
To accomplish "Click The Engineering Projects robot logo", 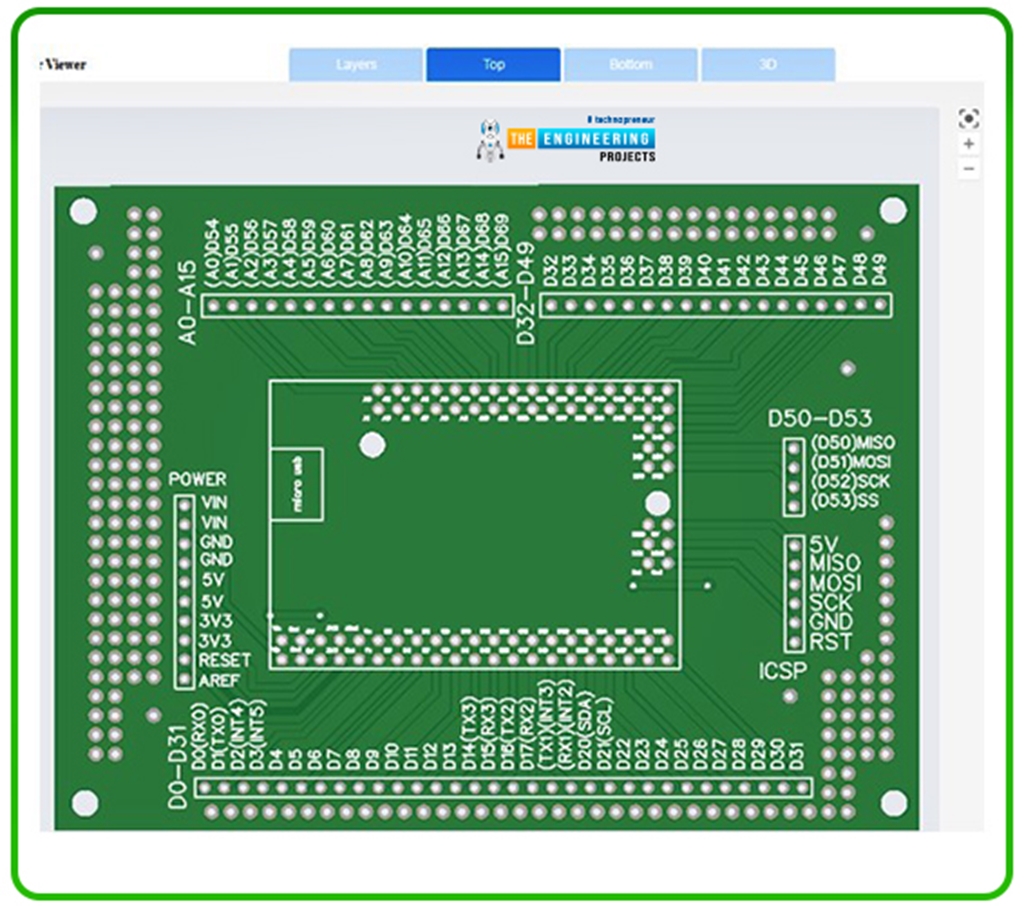I will point(491,137).
